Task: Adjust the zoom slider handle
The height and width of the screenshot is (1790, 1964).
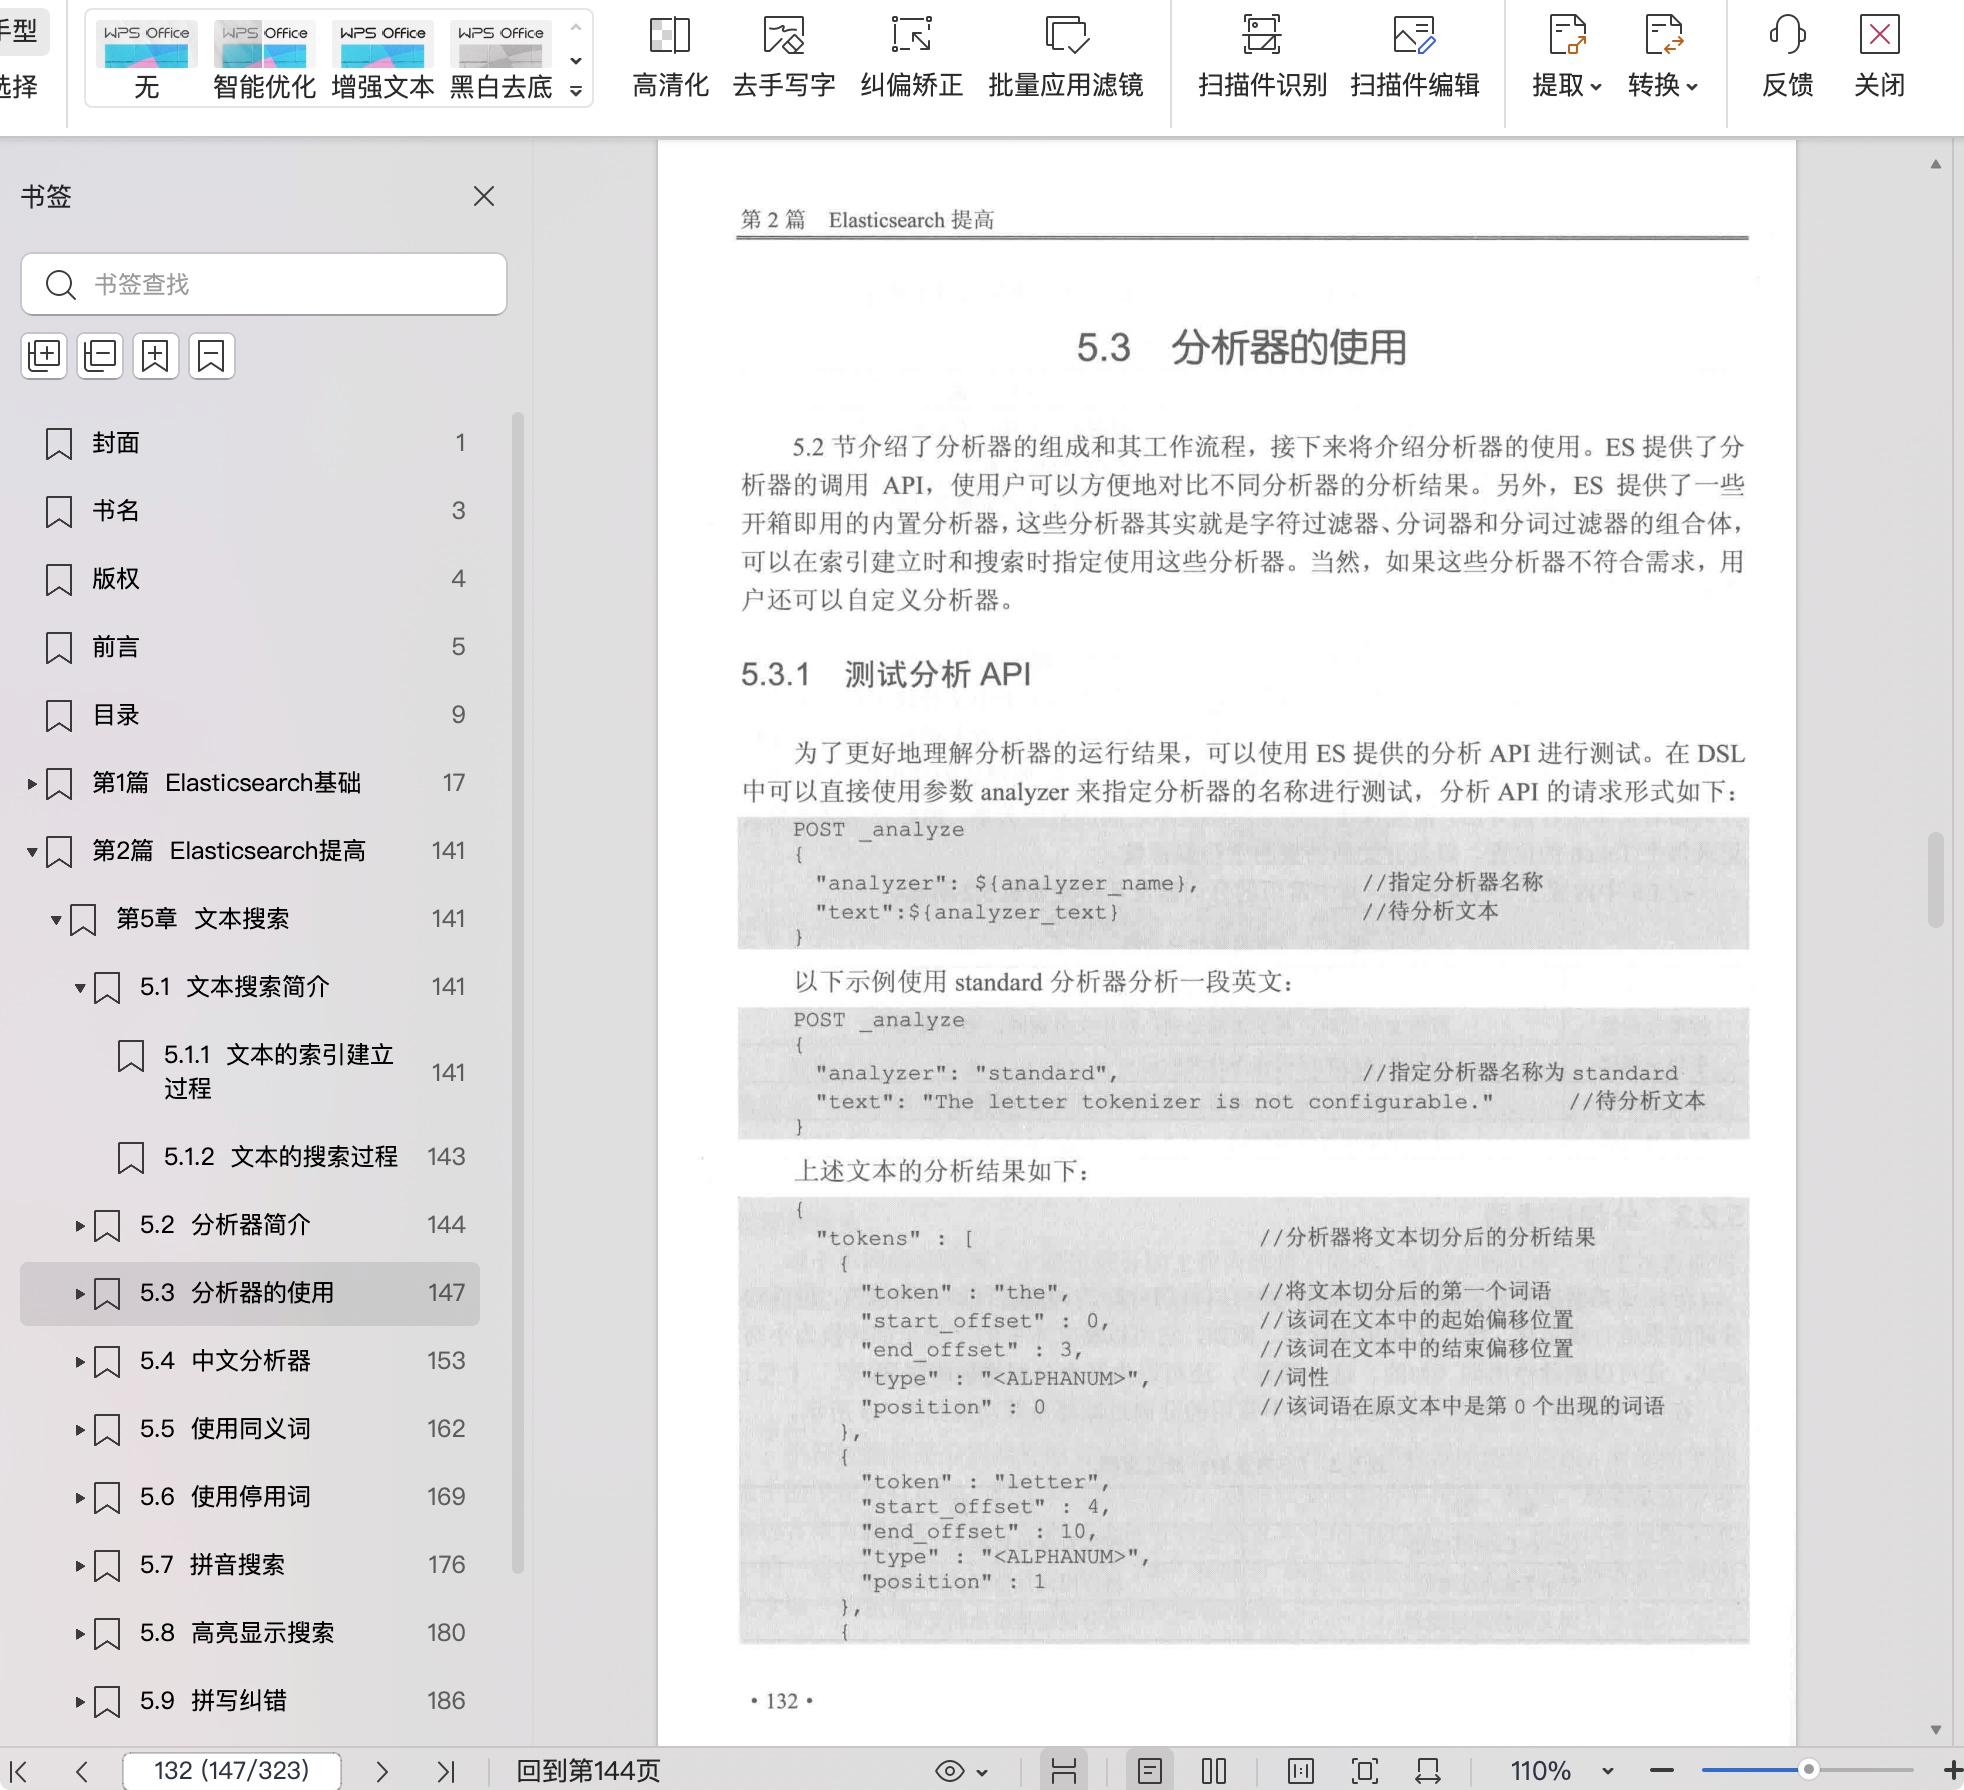Action: click(1808, 1770)
